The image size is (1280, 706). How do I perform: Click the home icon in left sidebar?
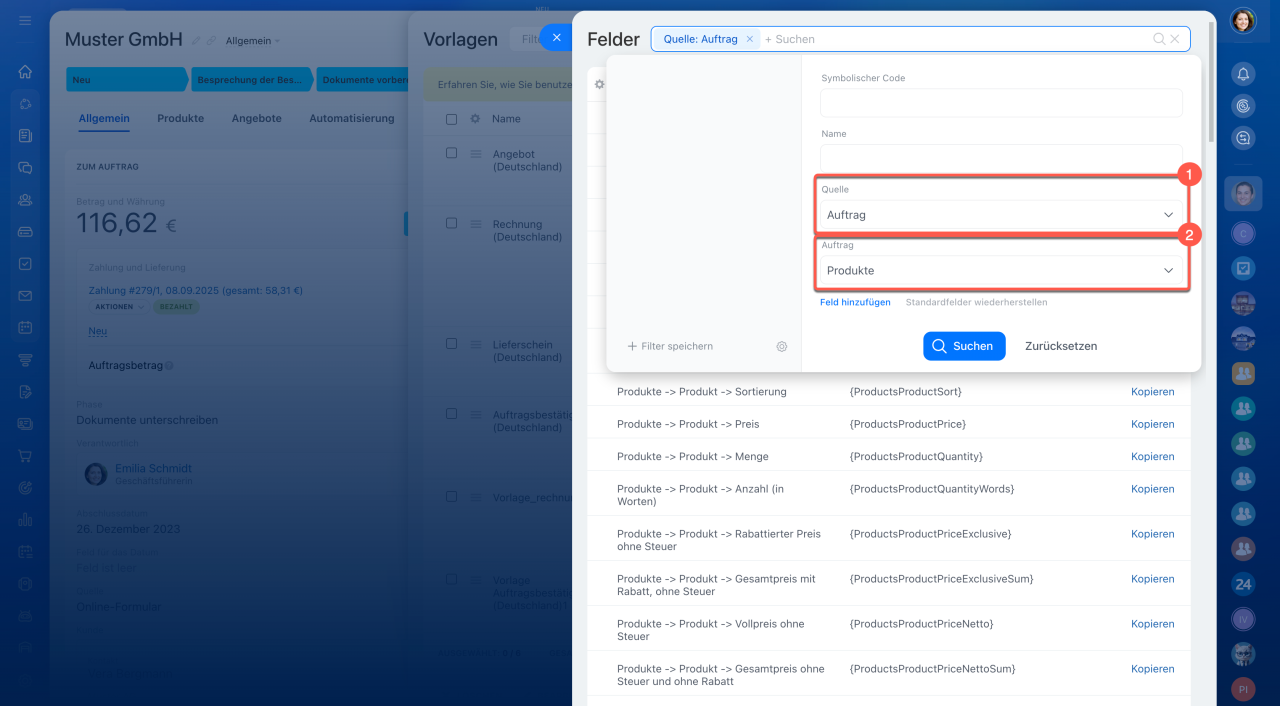[x=25, y=72]
